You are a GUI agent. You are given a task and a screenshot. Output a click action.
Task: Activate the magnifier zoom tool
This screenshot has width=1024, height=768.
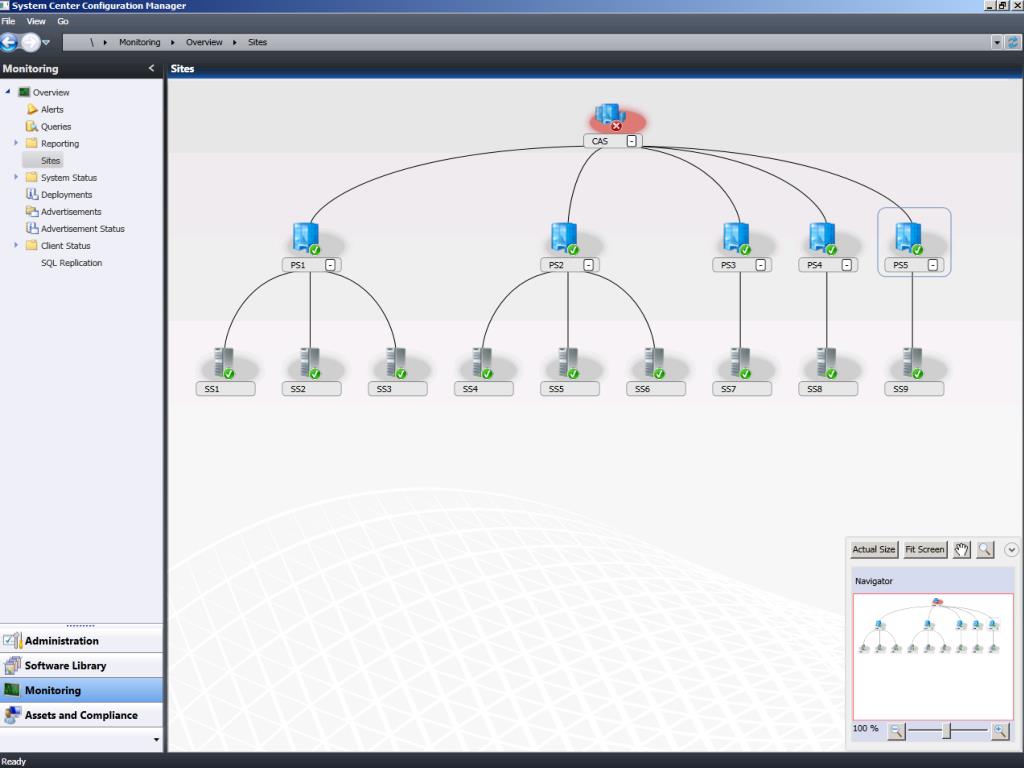click(985, 549)
